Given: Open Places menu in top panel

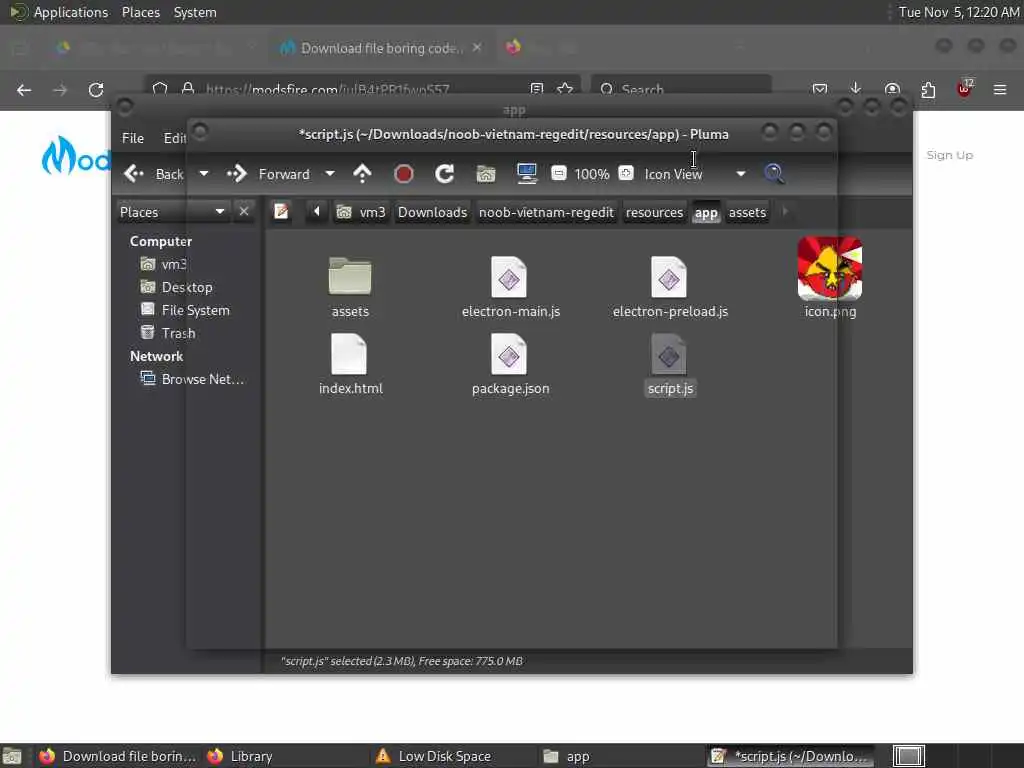Looking at the screenshot, I should tap(140, 12).
